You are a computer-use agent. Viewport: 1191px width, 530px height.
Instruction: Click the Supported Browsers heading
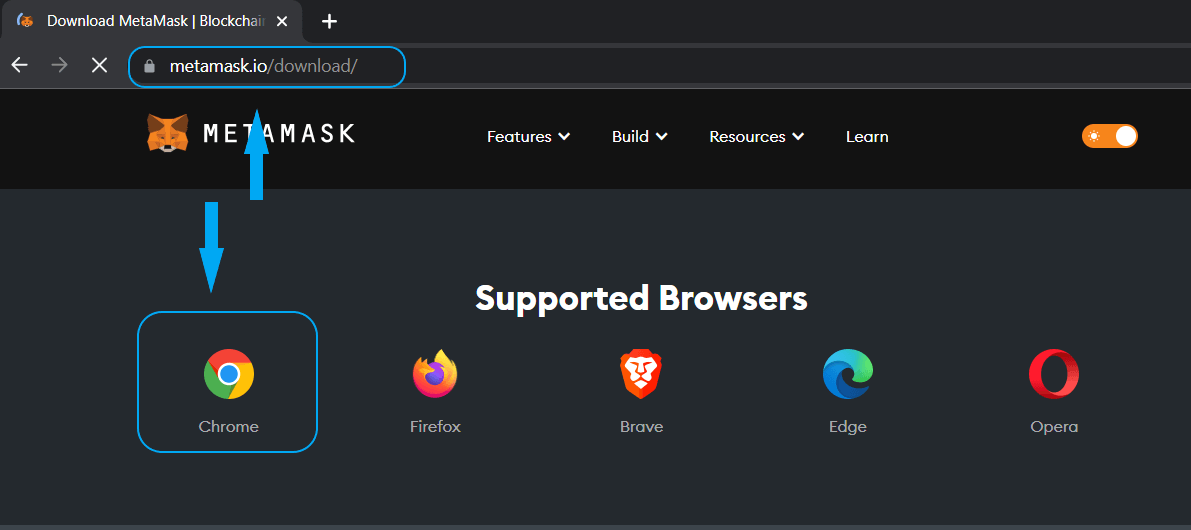641,298
